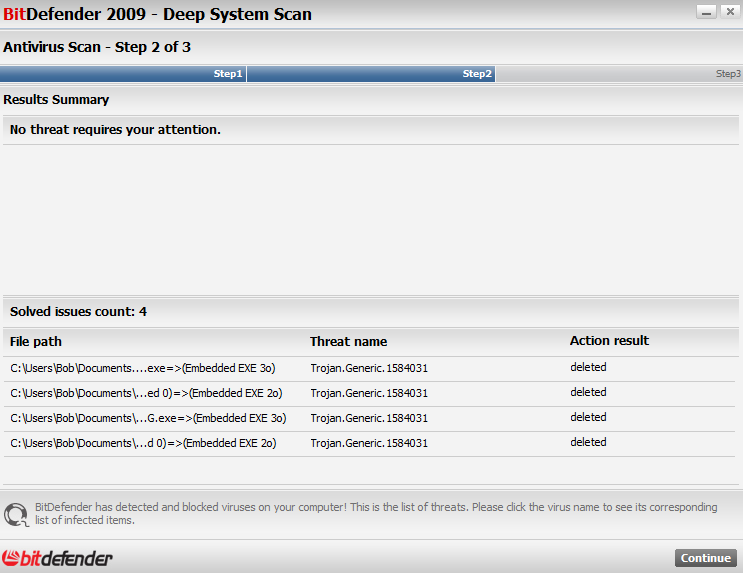Select the Step2 progress segment
The height and width of the screenshot is (573, 743).
coord(371,74)
